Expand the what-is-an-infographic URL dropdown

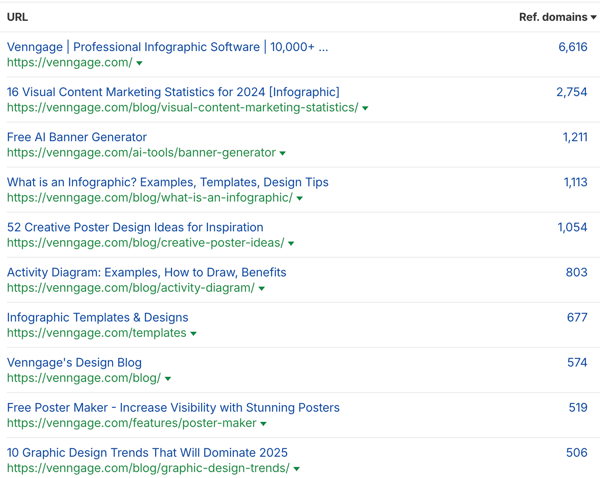point(300,198)
